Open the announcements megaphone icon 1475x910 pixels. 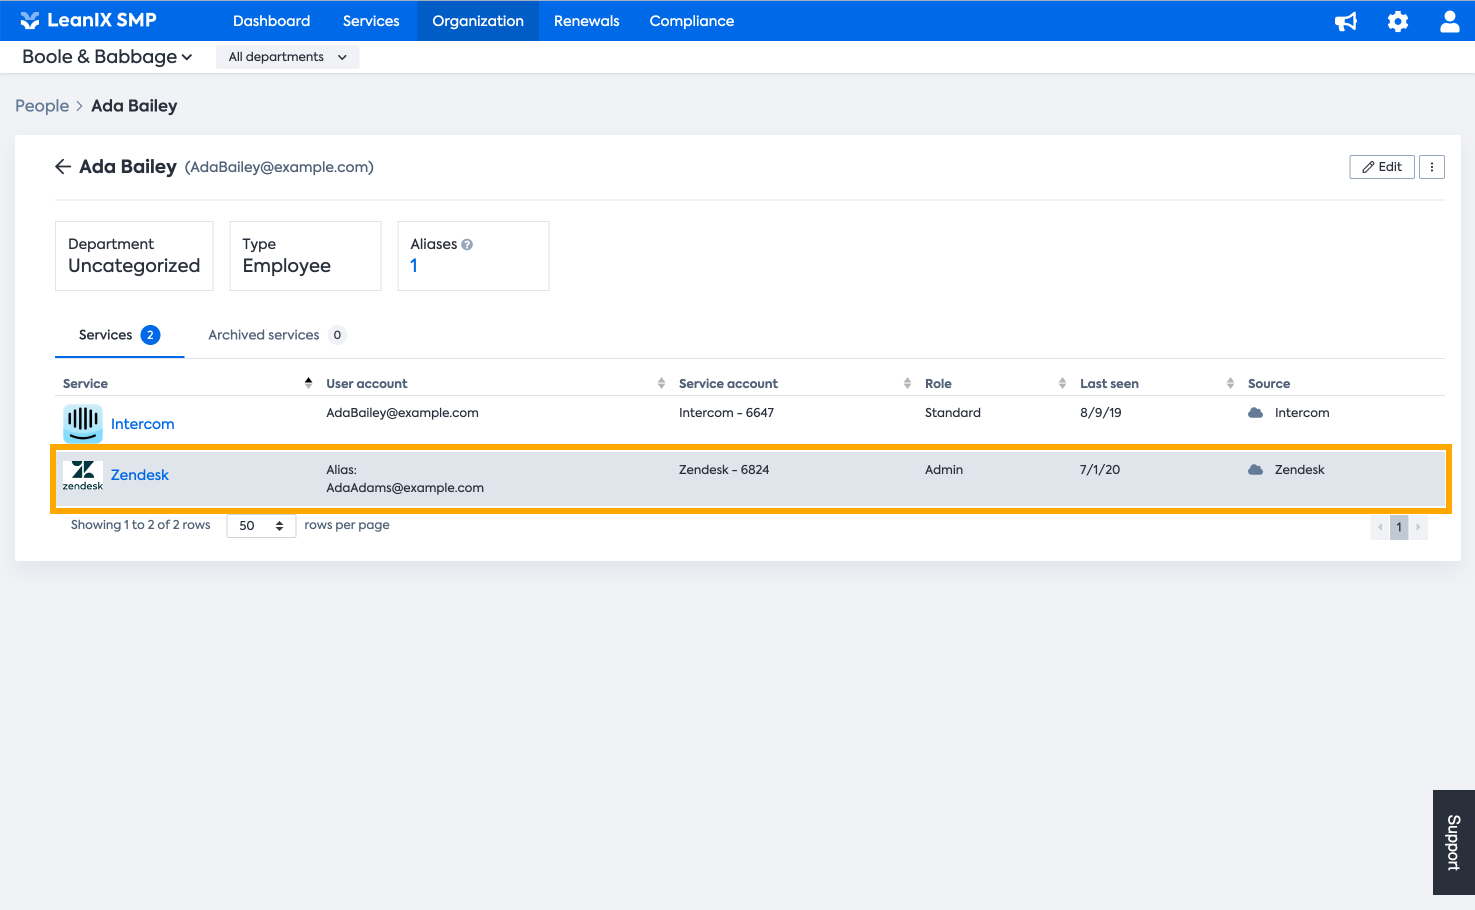[x=1346, y=21]
